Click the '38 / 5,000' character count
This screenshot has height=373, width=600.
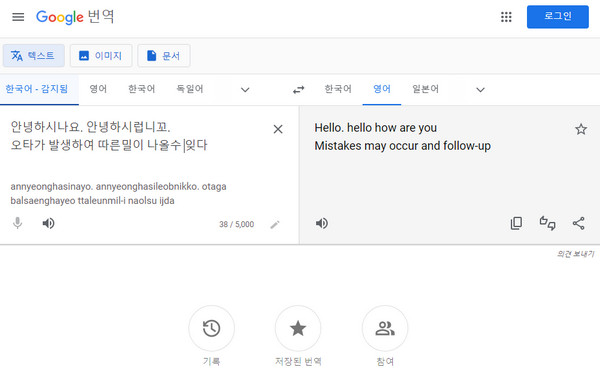(x=236, y=224)
